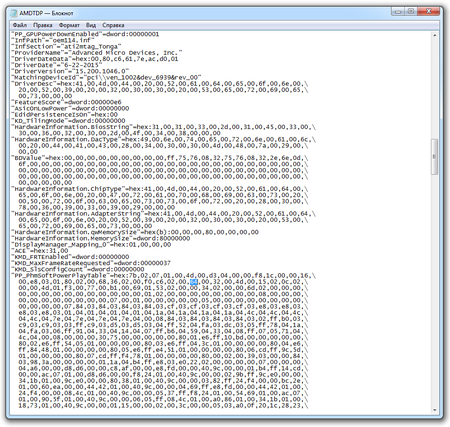Close the AMDTDP Notepad window

click(x=429, y=12)
